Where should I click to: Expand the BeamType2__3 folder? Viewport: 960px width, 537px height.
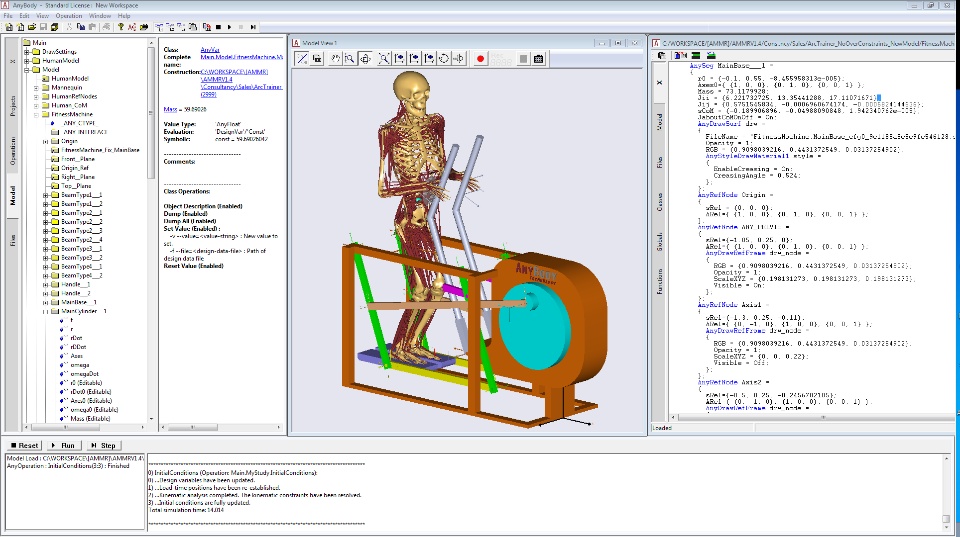[45, 231]
